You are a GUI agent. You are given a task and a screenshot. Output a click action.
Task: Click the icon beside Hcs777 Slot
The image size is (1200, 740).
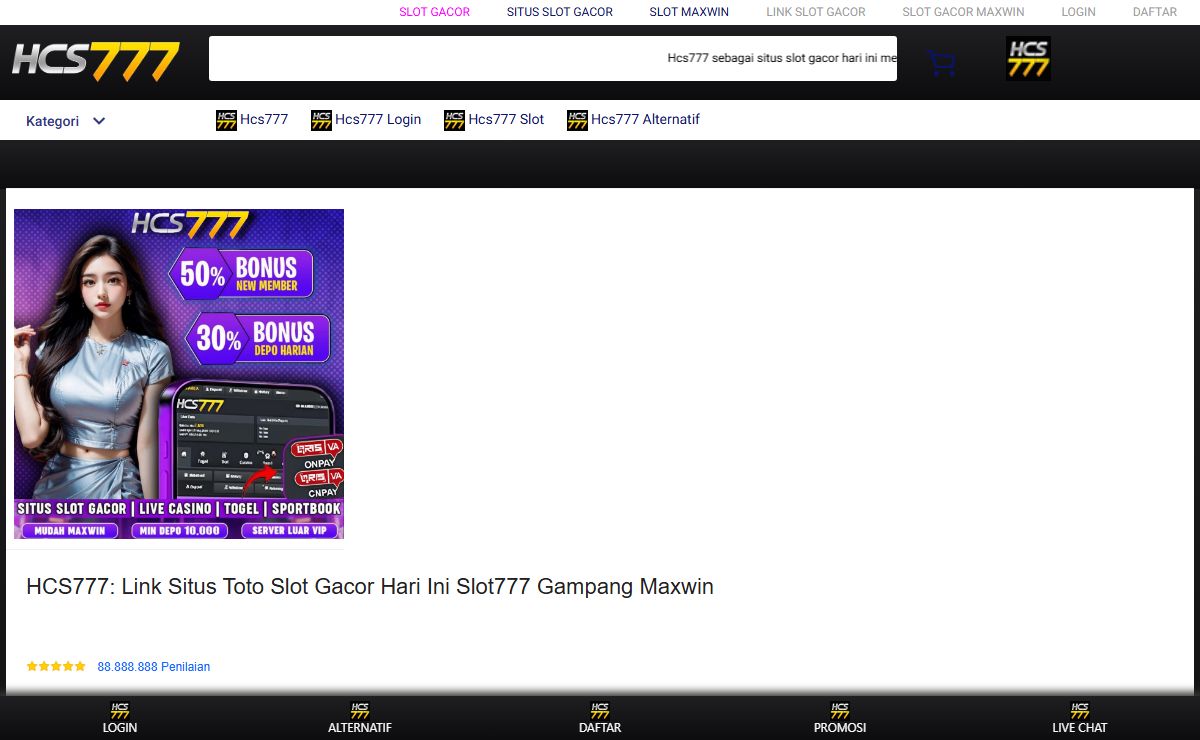coord(454,120)
